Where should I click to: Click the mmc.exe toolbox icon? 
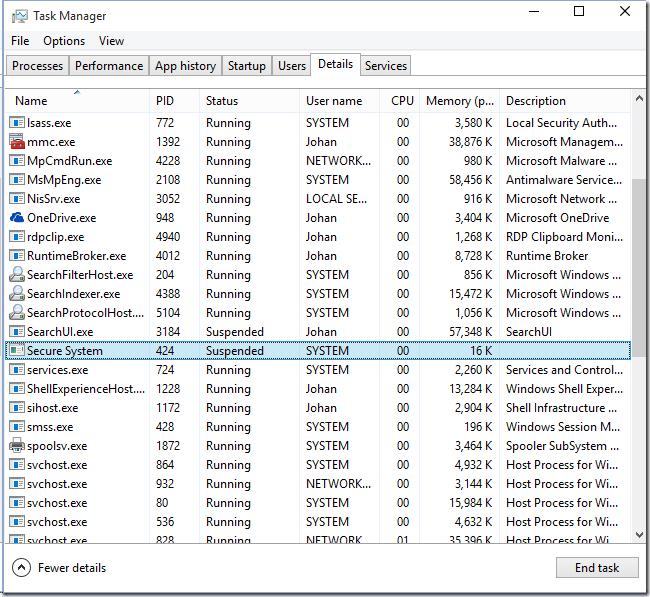coord(17,142)
